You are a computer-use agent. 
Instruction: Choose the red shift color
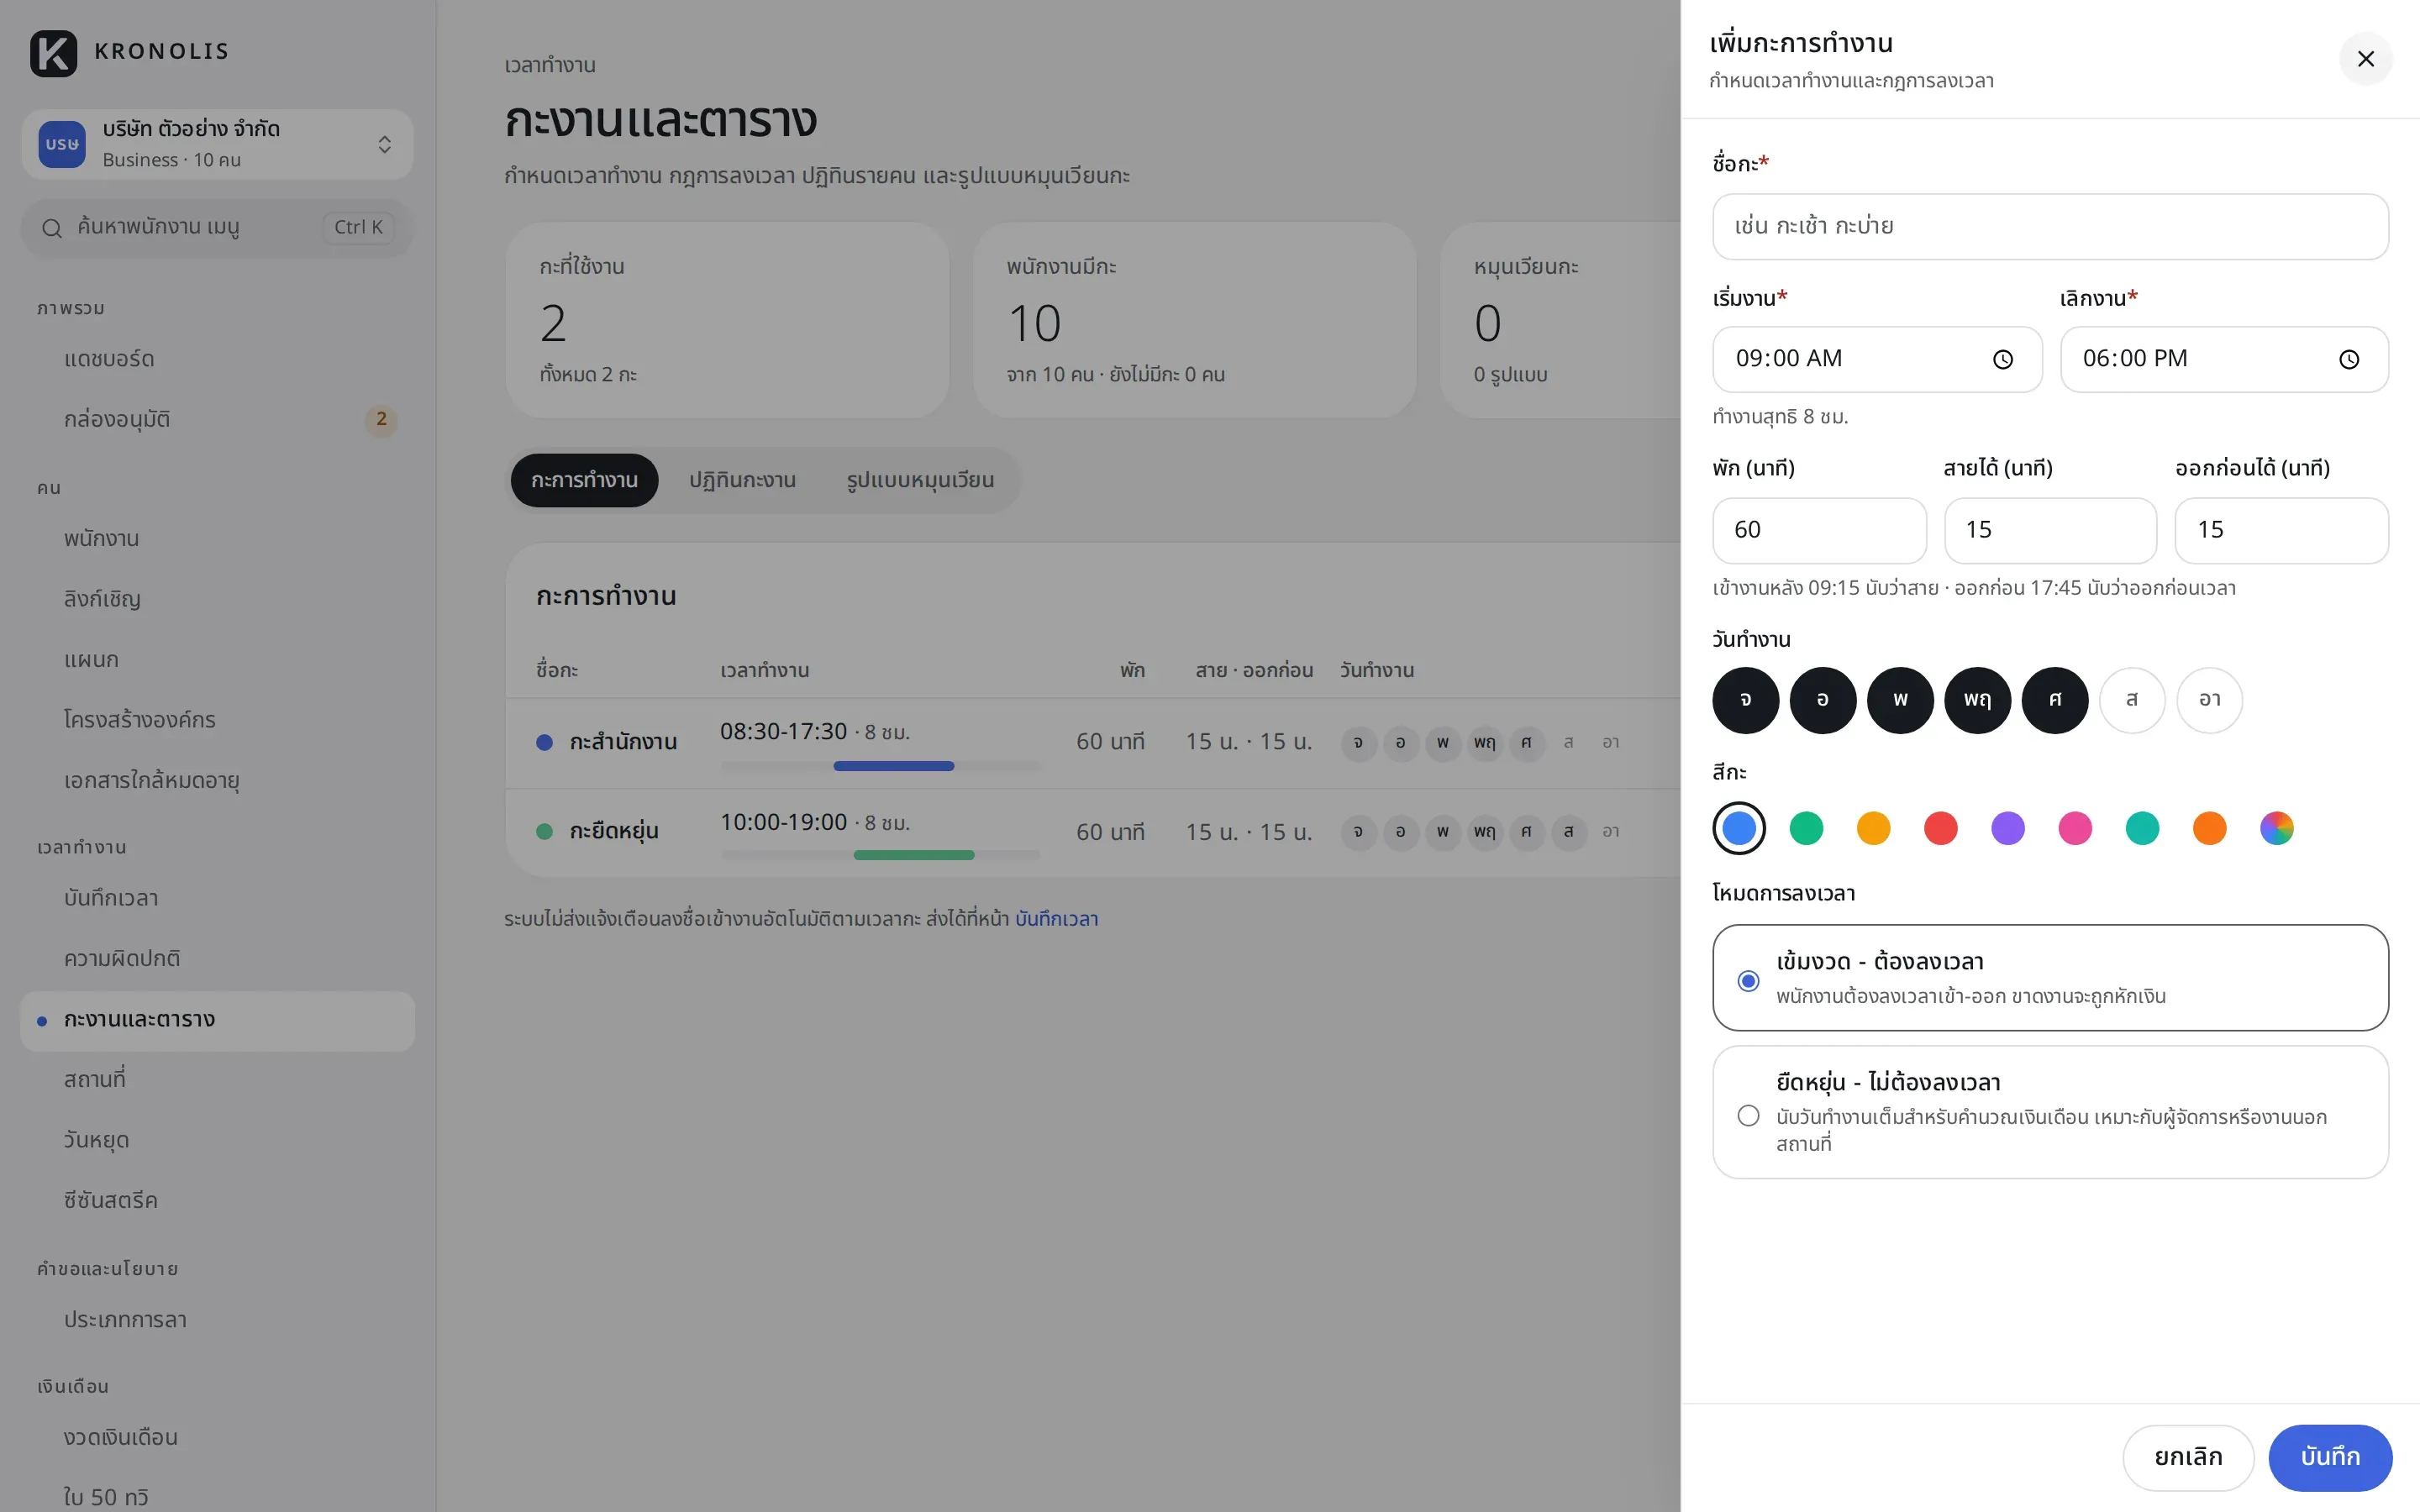[x=1940, y=829]
